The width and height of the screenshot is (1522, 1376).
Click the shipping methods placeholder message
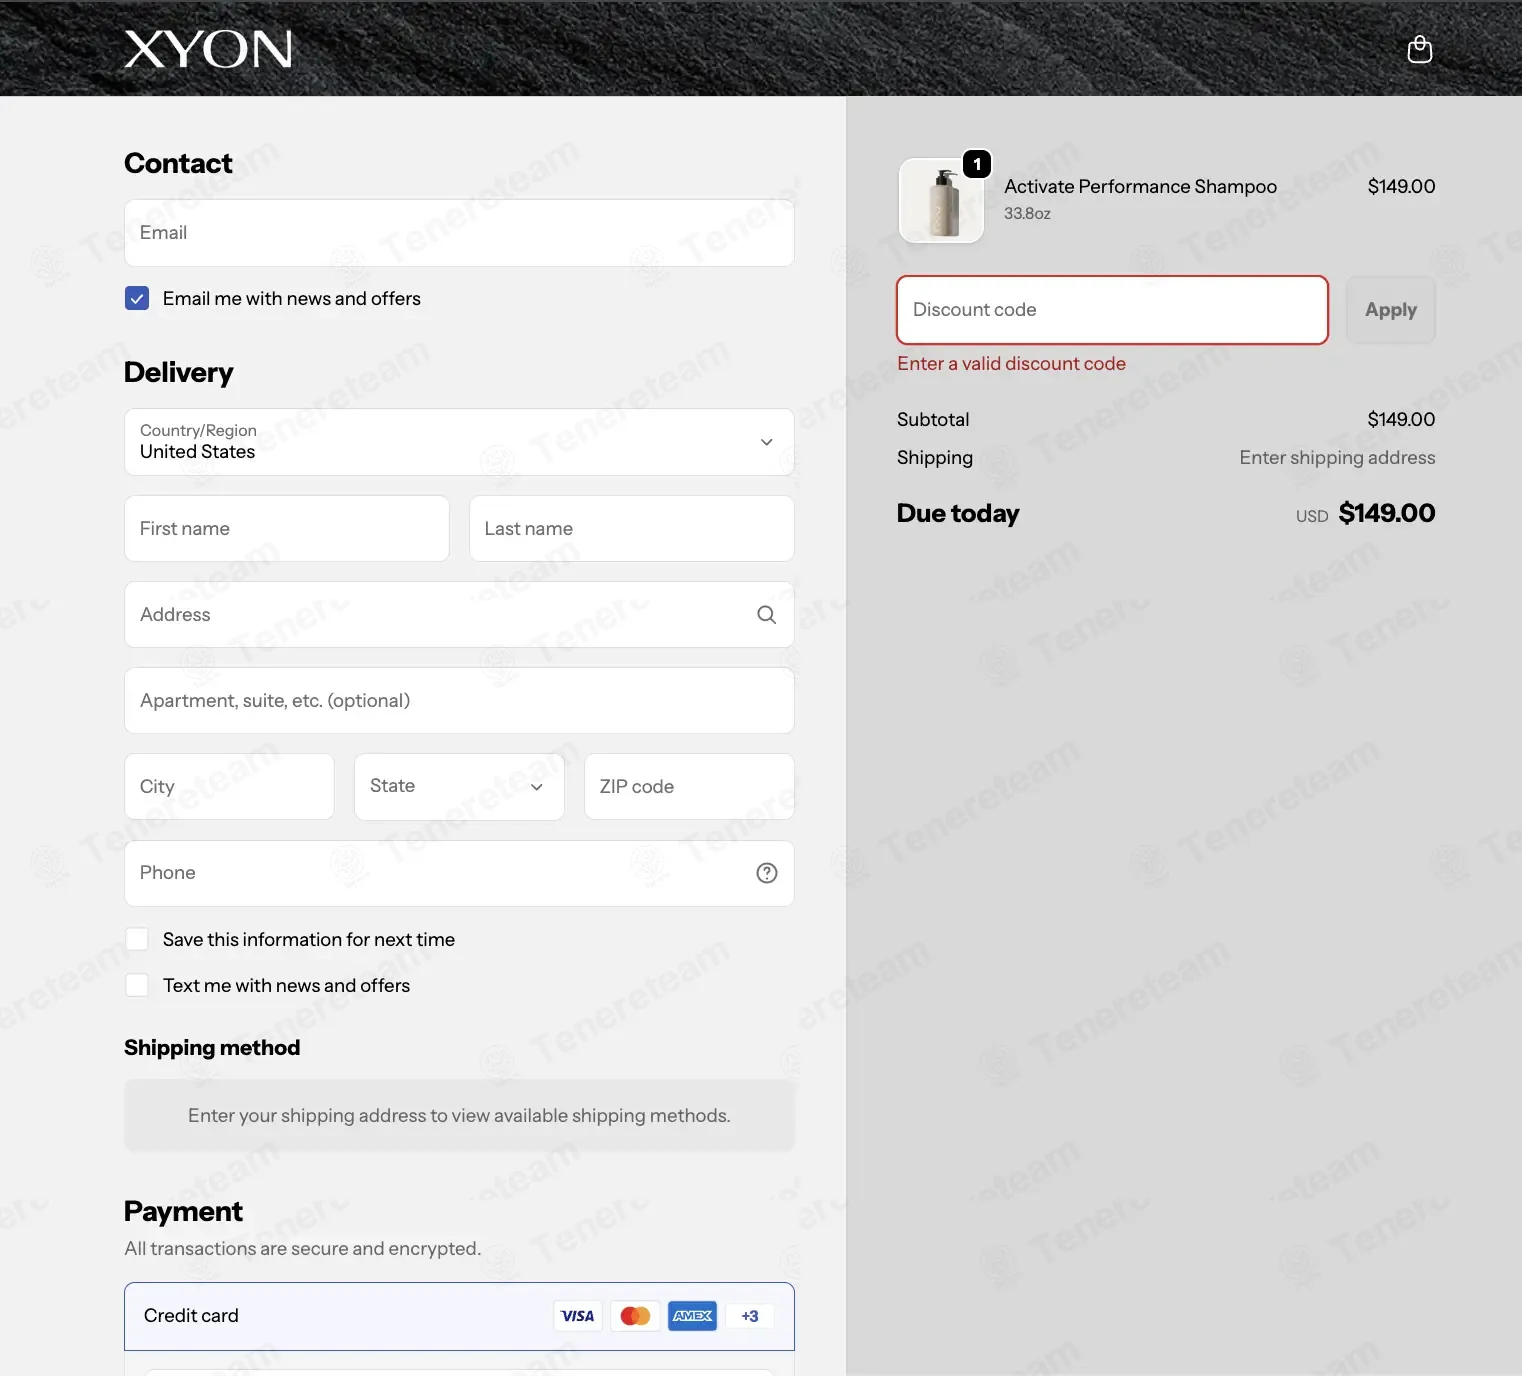point(459,1115)
